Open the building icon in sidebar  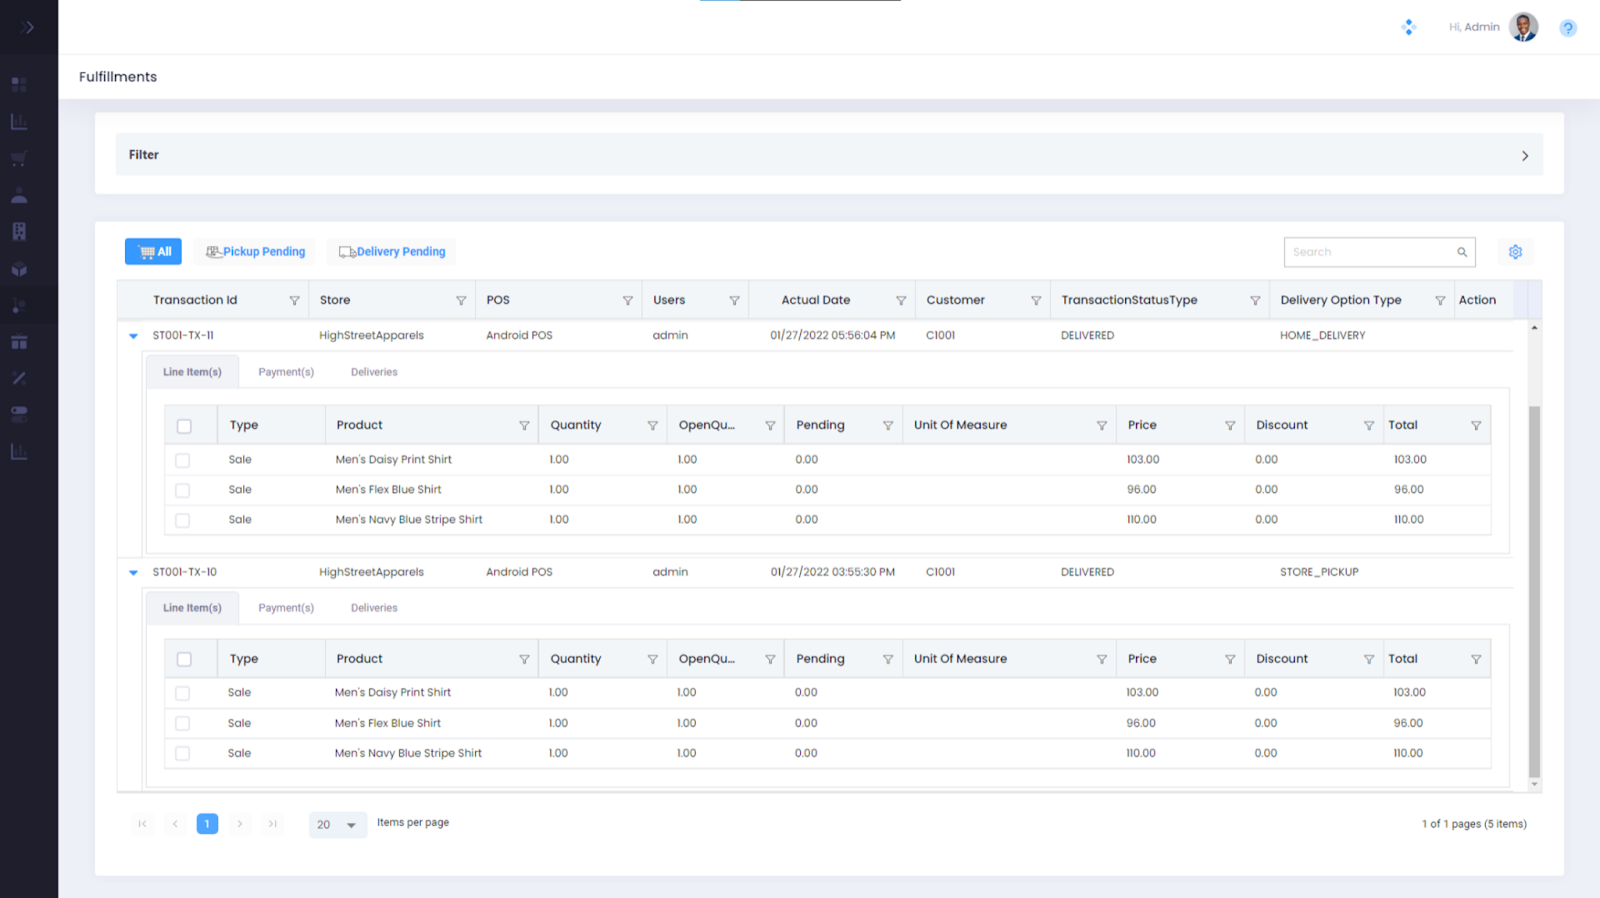(x=19, y=232)
